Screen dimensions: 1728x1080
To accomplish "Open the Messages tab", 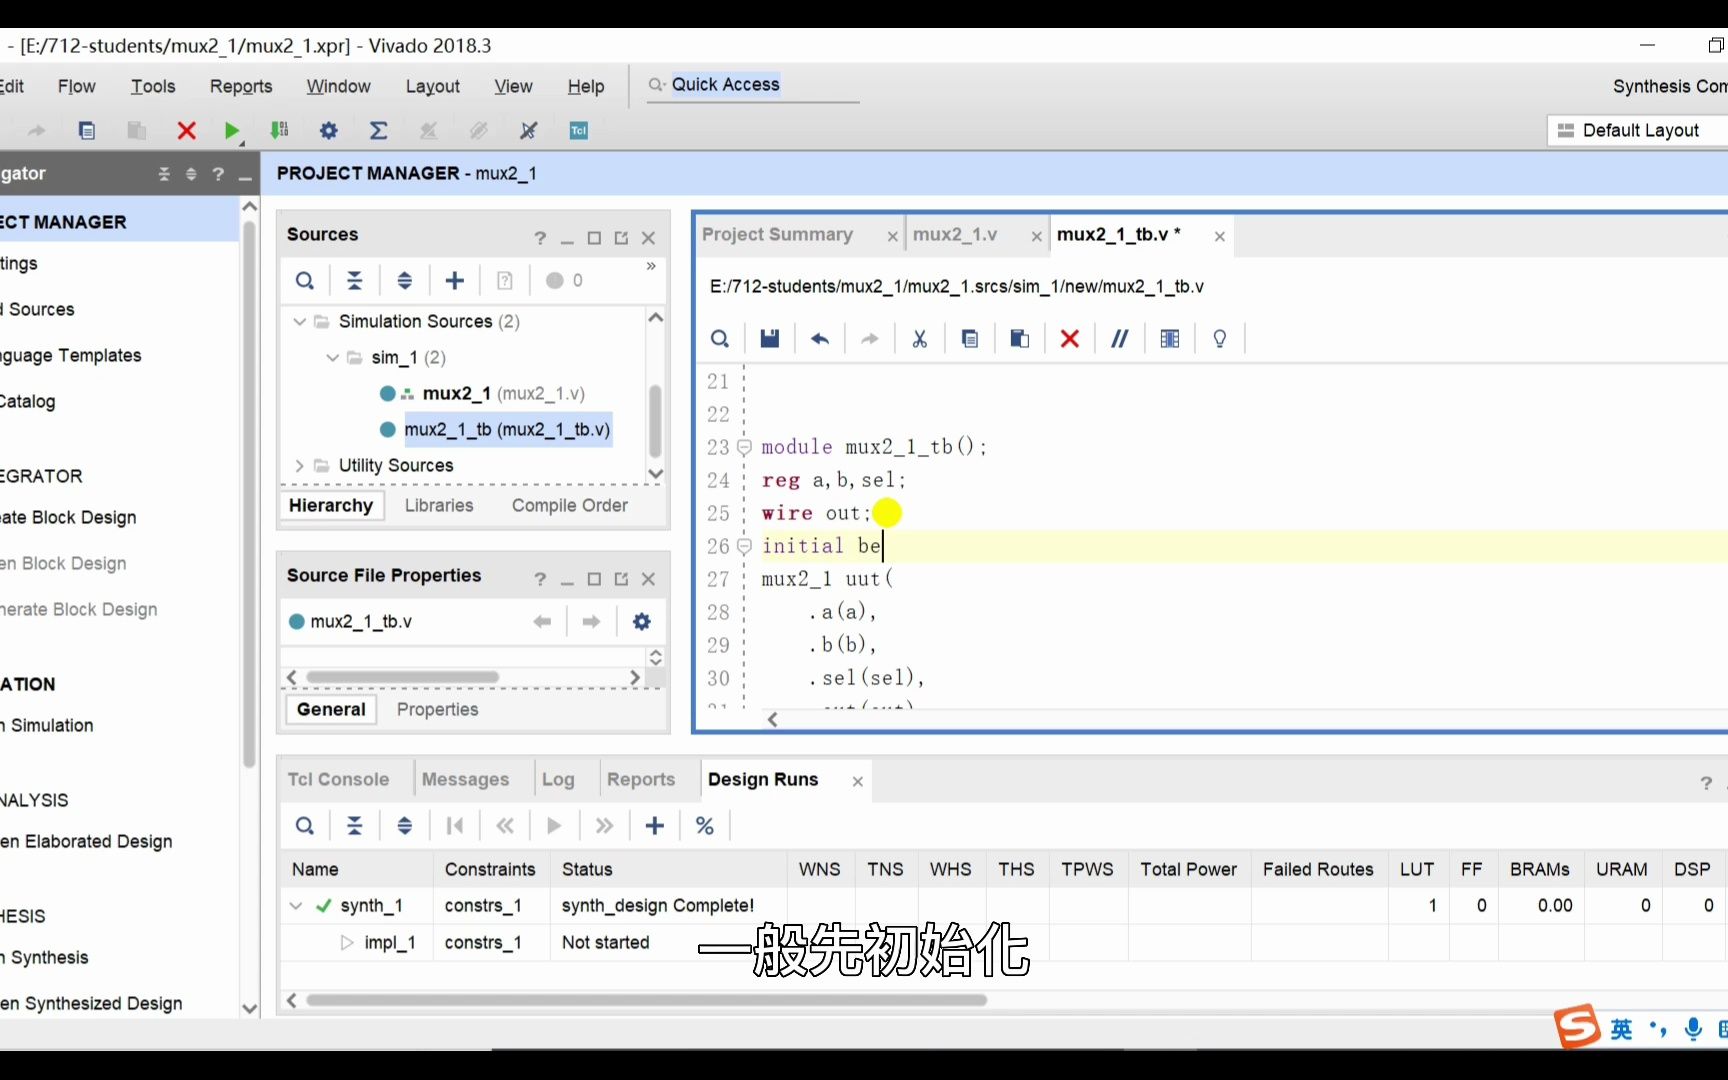I will pyautogui.click(x=465, y=779).
